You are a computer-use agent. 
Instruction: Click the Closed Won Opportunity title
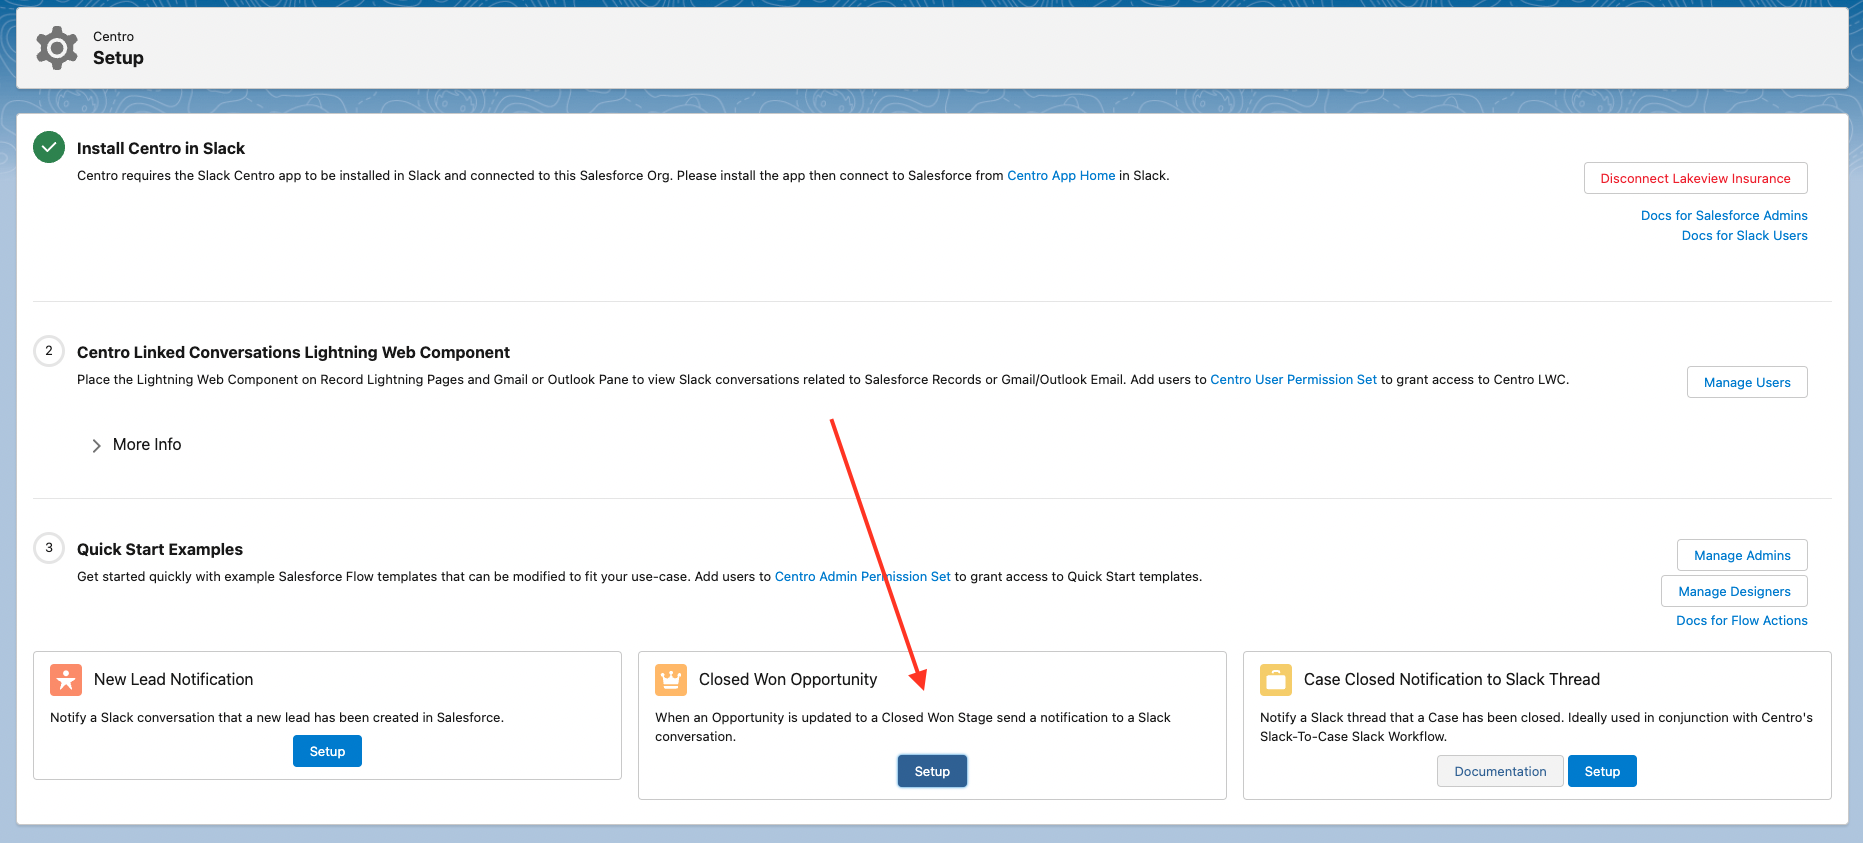788,679
